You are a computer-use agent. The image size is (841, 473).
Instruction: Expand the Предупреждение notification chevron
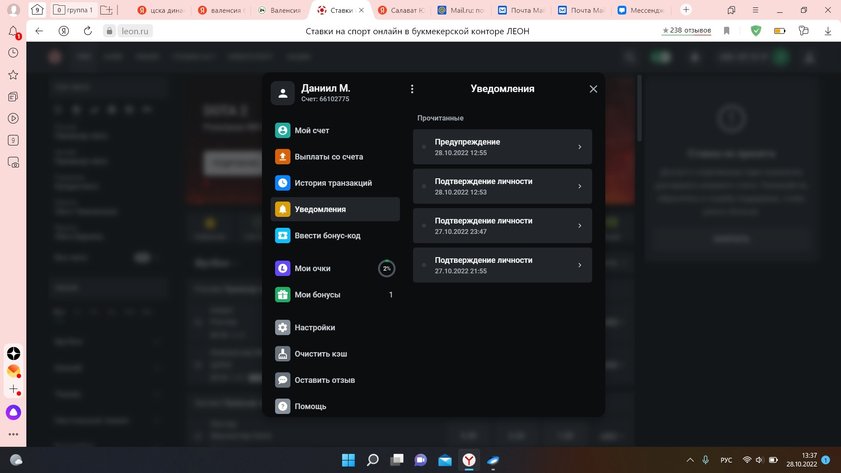[579, 147]
